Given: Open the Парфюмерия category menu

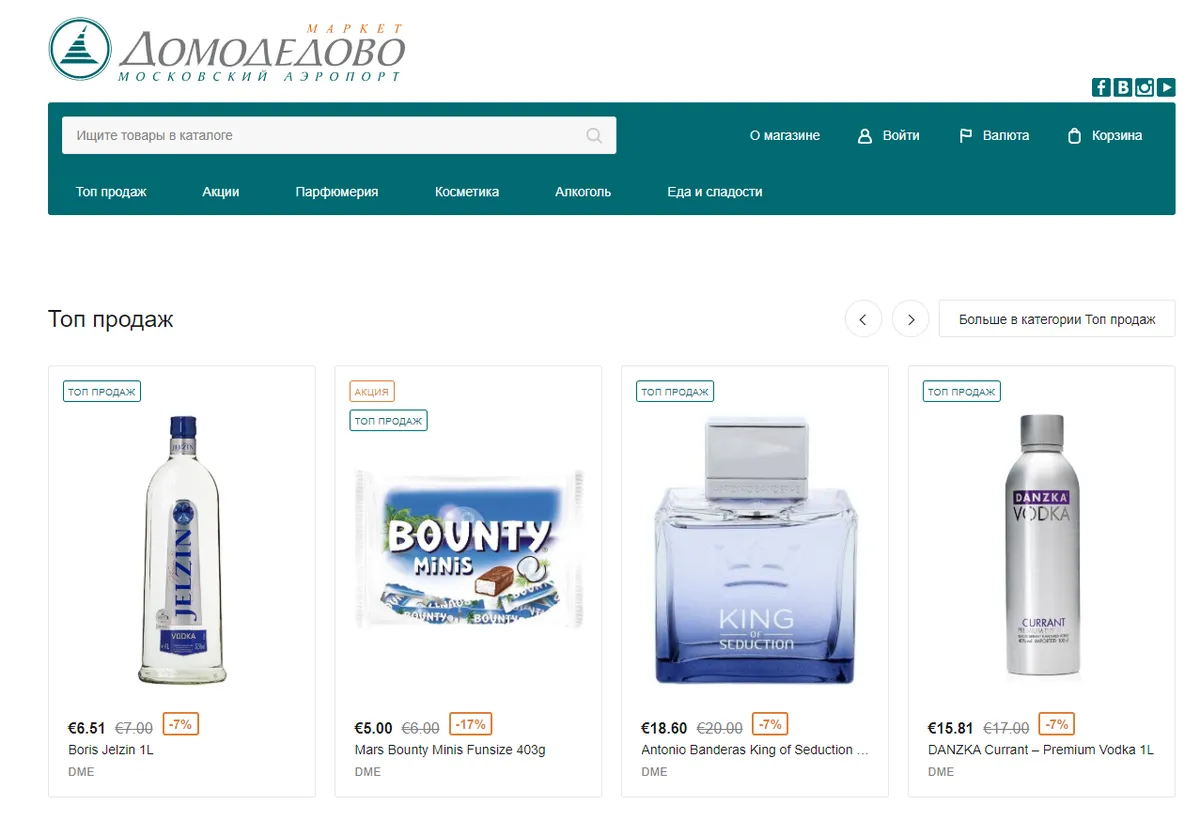Looking at the screenshot, I should point(337,192).
